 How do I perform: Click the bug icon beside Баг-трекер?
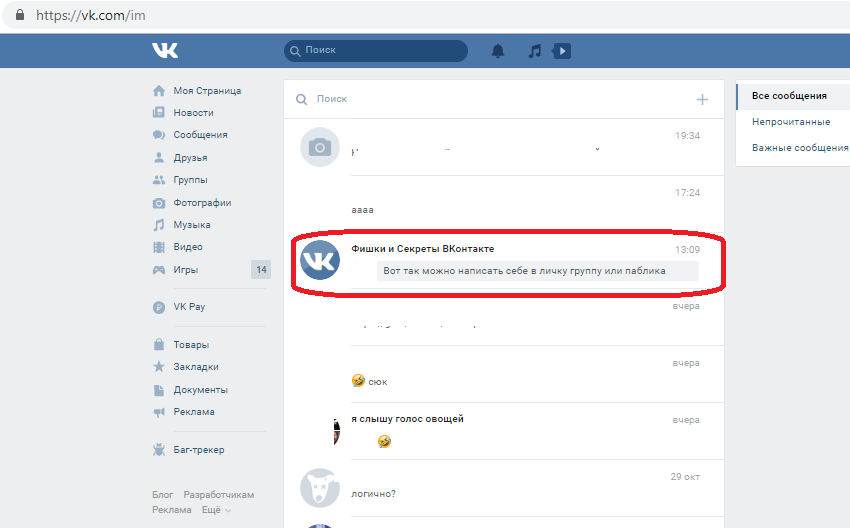(x=159, y=449)
